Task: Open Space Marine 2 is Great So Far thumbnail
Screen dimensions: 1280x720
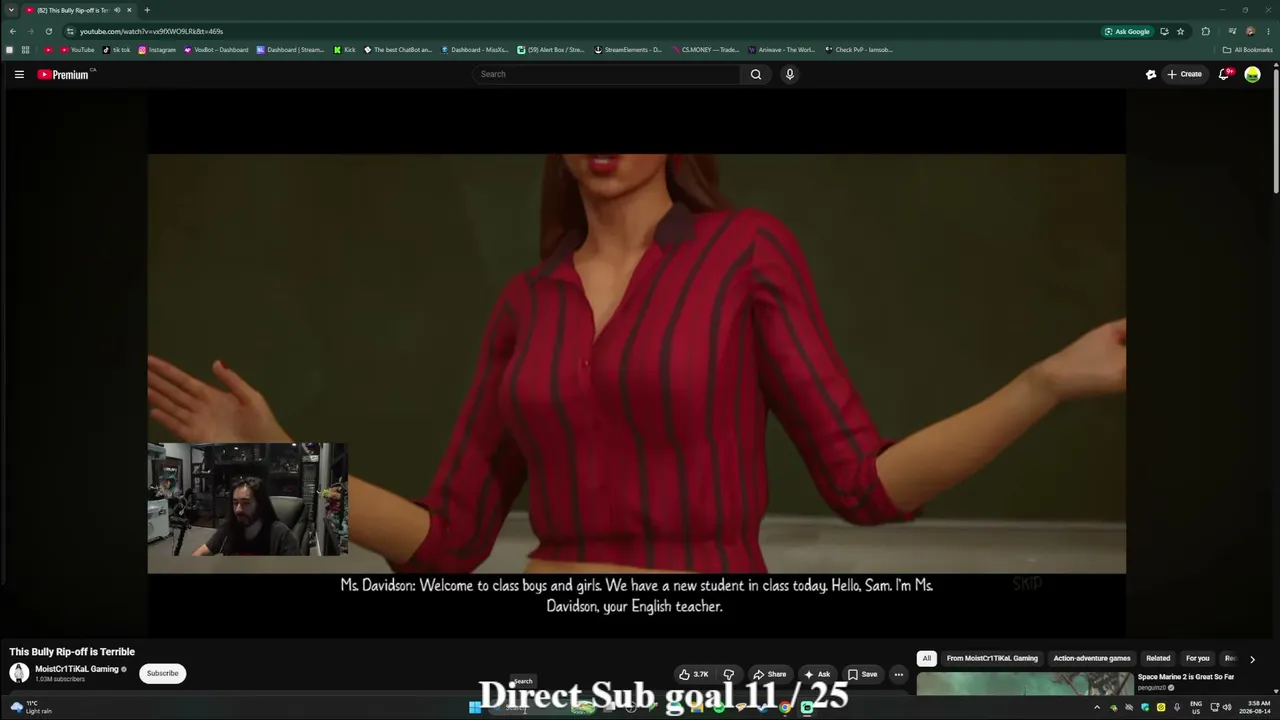Action: pyautogui.click(x=1025, y=684)
